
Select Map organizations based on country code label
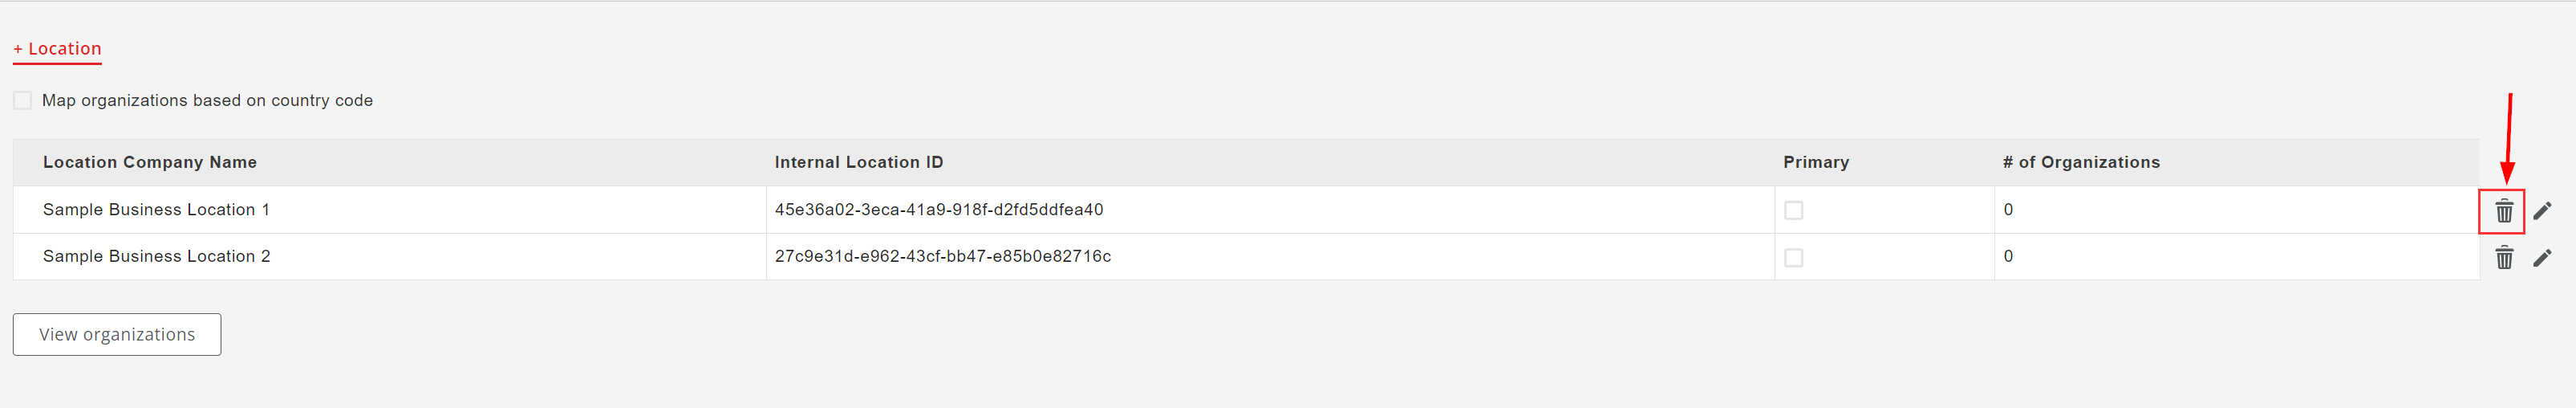(207, 100)
